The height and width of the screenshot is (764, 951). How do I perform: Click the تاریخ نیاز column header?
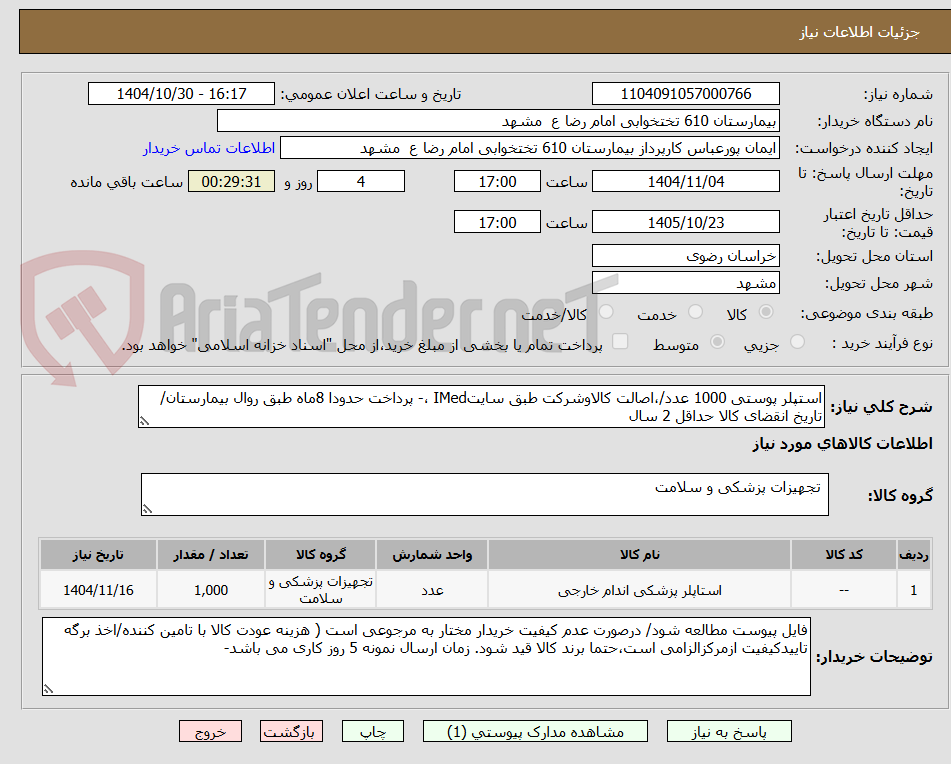tap(98, 555)
